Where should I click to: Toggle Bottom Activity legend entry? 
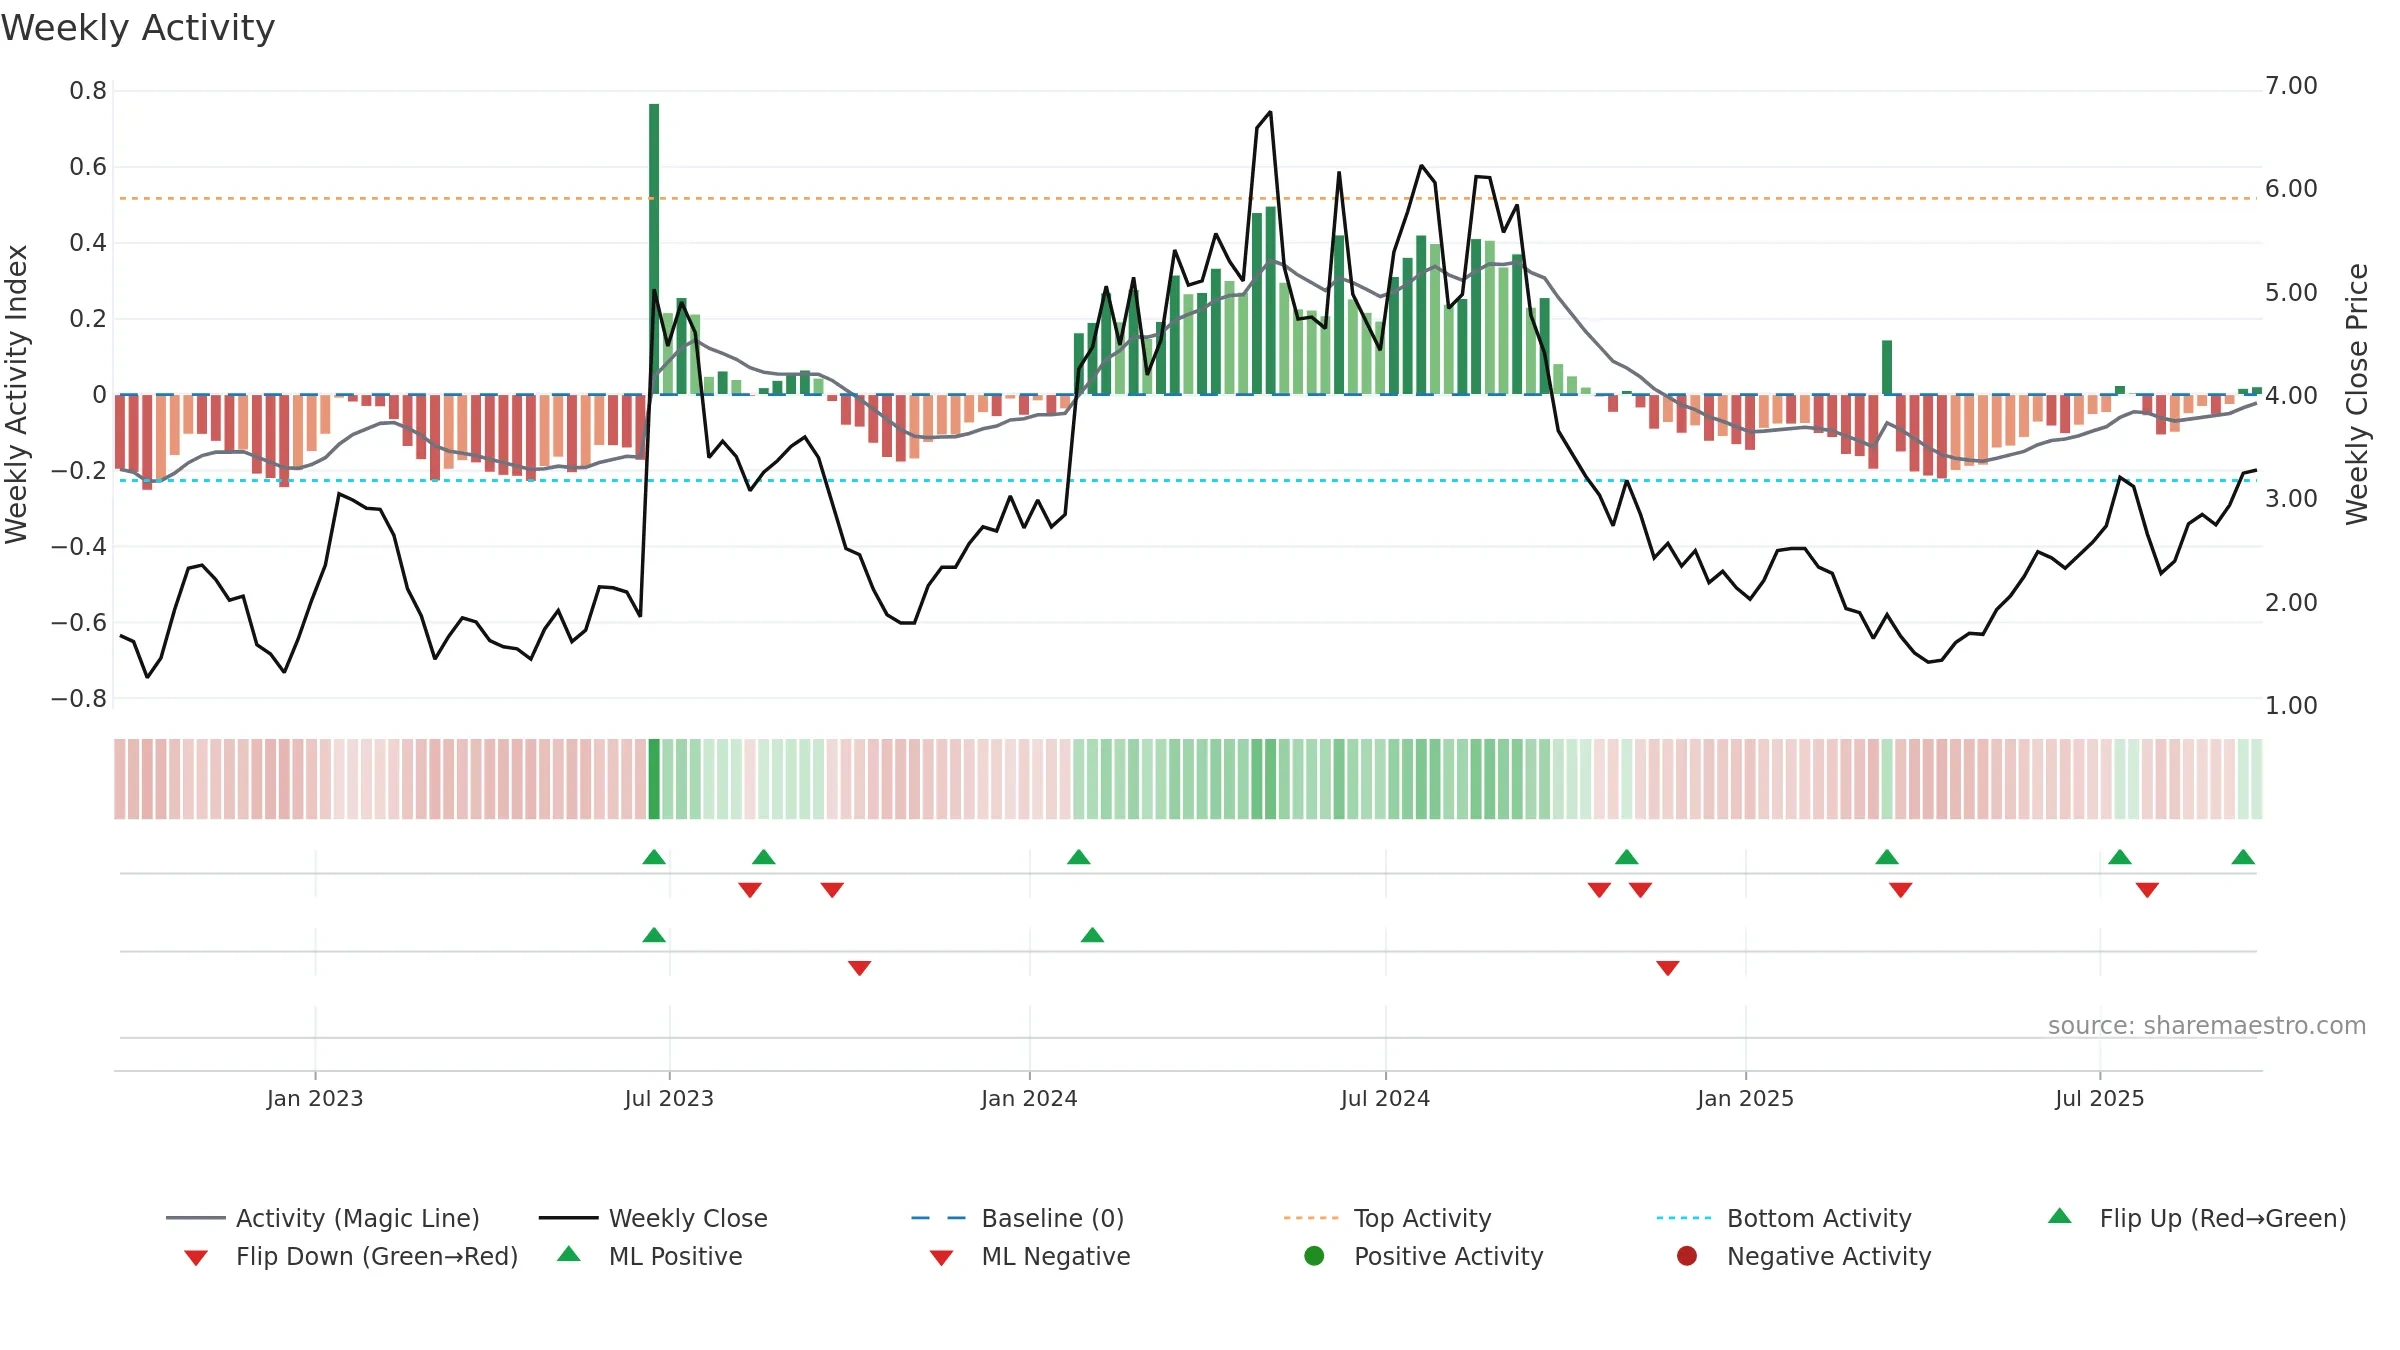click(x=1784, y=1218)
